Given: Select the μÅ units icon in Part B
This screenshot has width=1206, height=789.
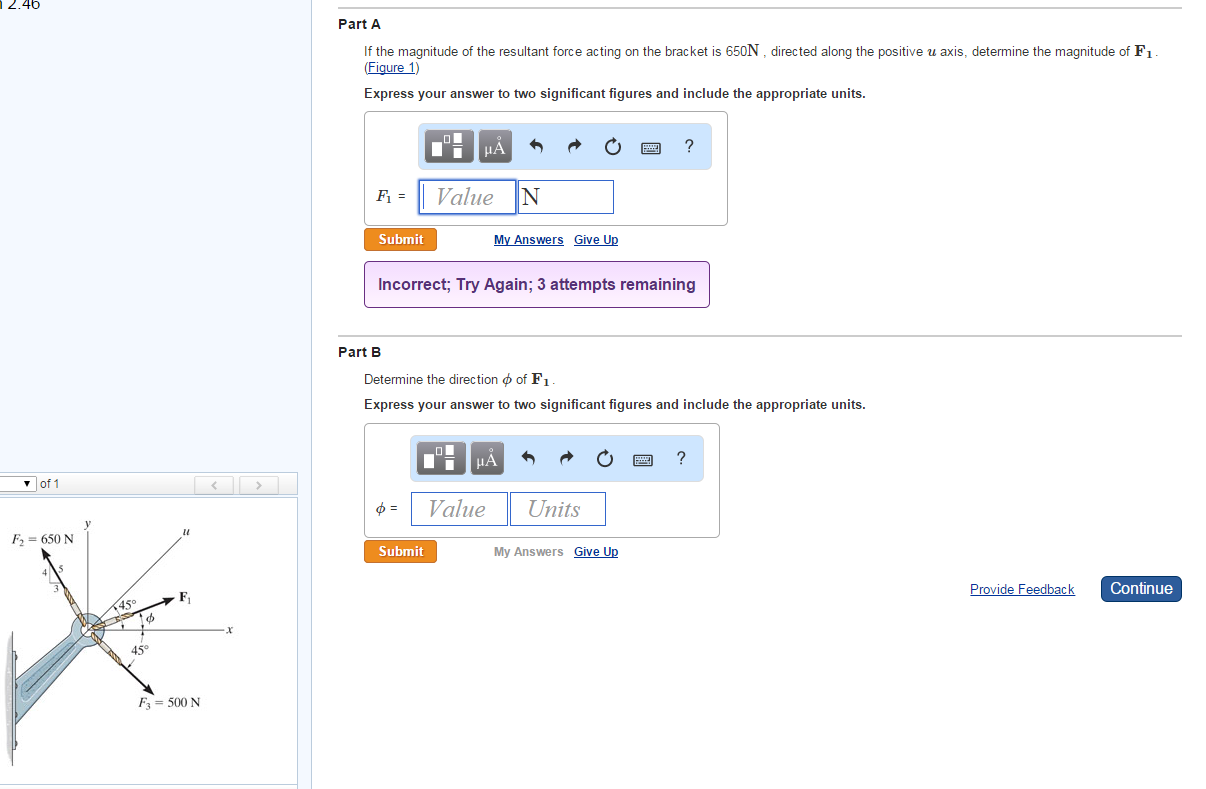Looking at the screenshot, I should coord(487,458).
